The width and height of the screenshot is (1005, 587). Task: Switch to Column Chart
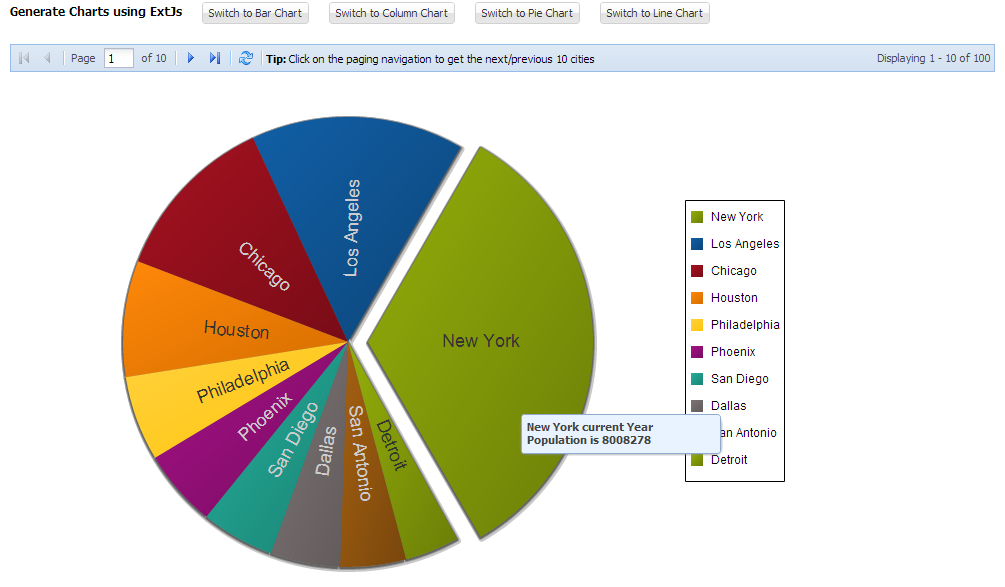tap(391, 13)
